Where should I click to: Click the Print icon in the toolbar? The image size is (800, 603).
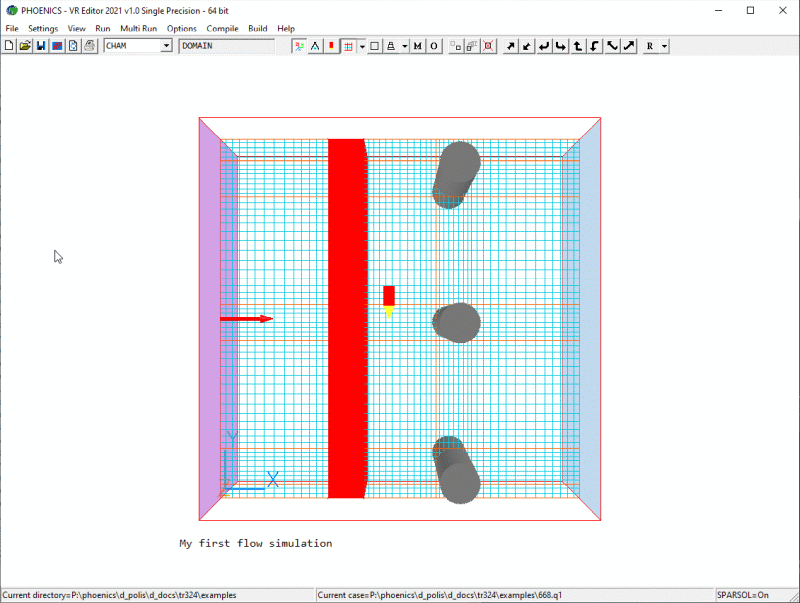[x=89, y=46]
